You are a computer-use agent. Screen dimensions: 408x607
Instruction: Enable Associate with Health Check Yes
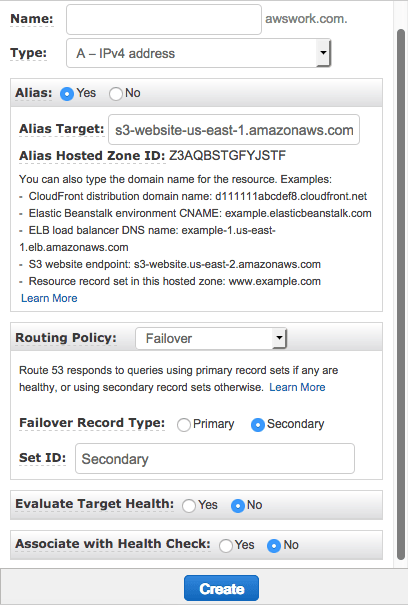(226, 546)
